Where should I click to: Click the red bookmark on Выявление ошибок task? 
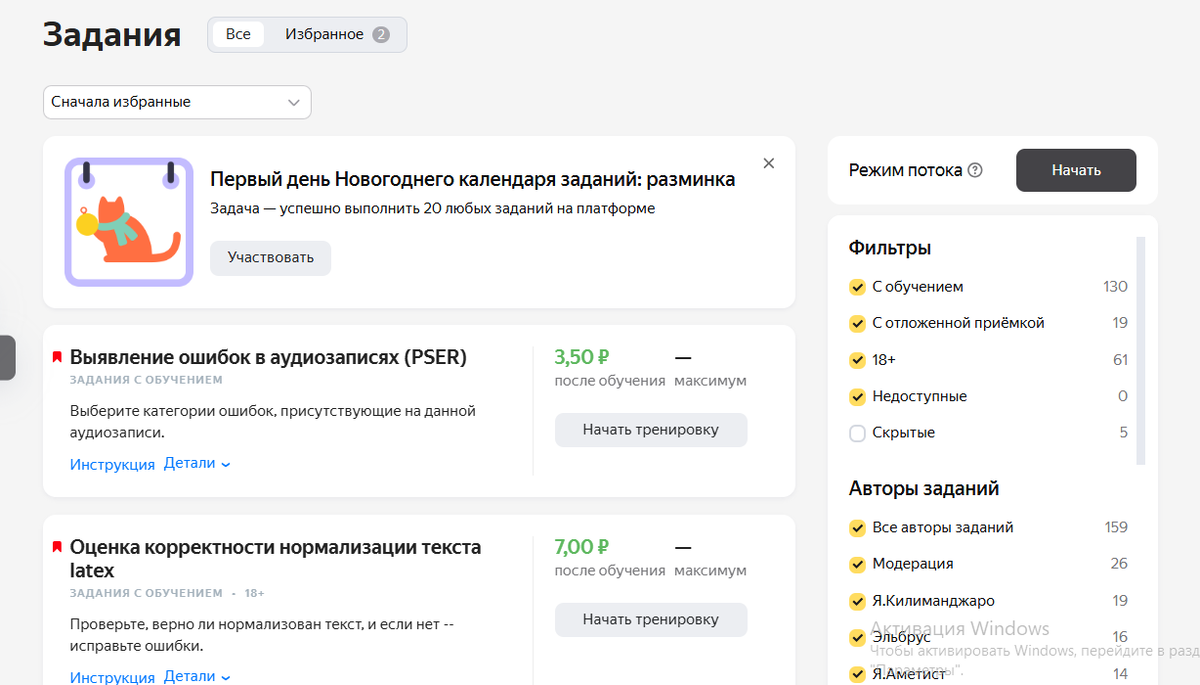coord(57,358)
